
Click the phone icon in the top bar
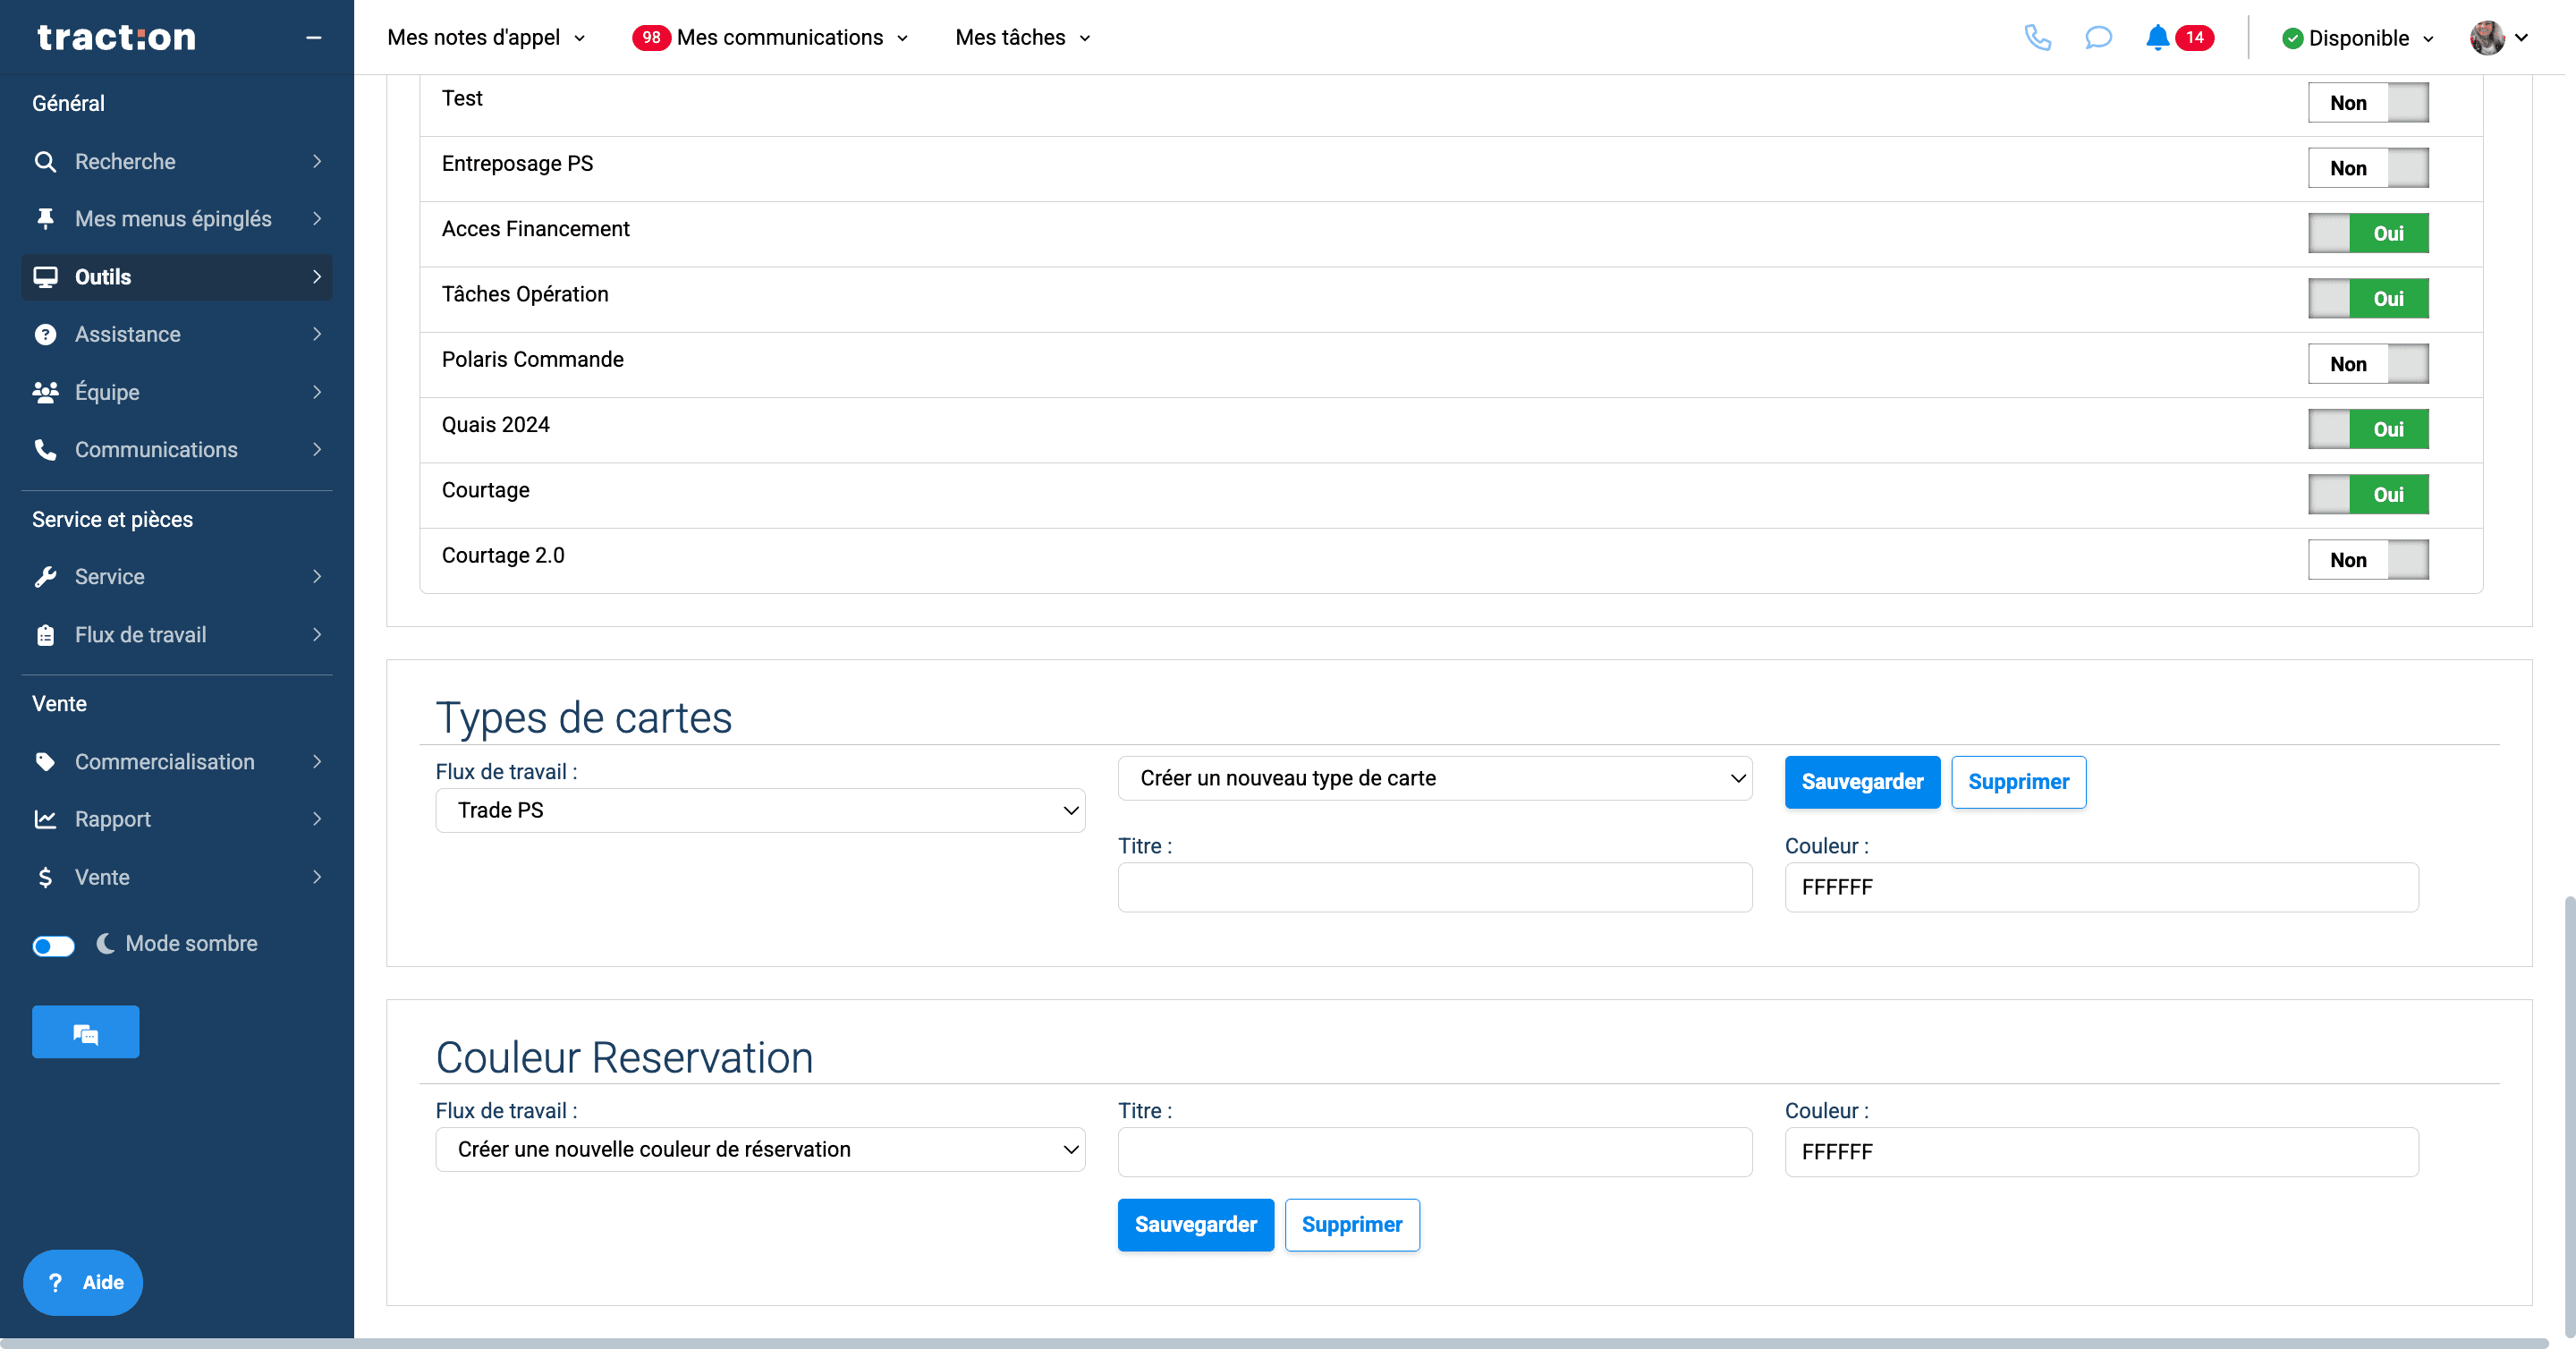2037,38
